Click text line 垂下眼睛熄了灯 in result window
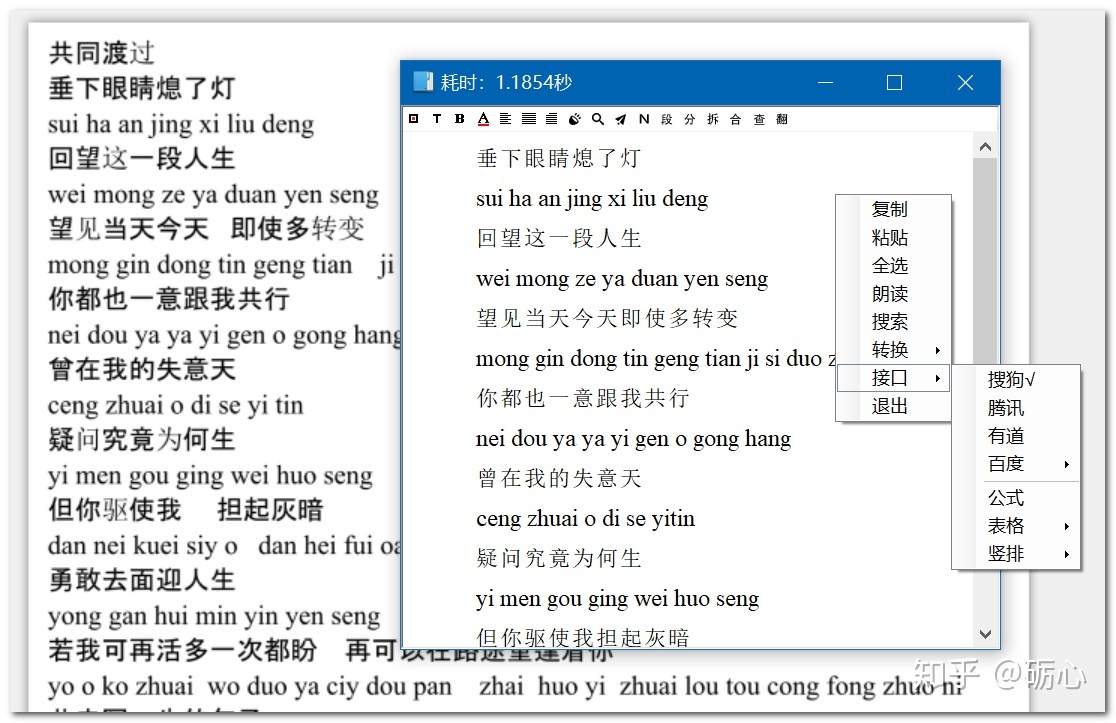Image resolution: width=1116 pixels, height=723 pixels. pos(559,158)
